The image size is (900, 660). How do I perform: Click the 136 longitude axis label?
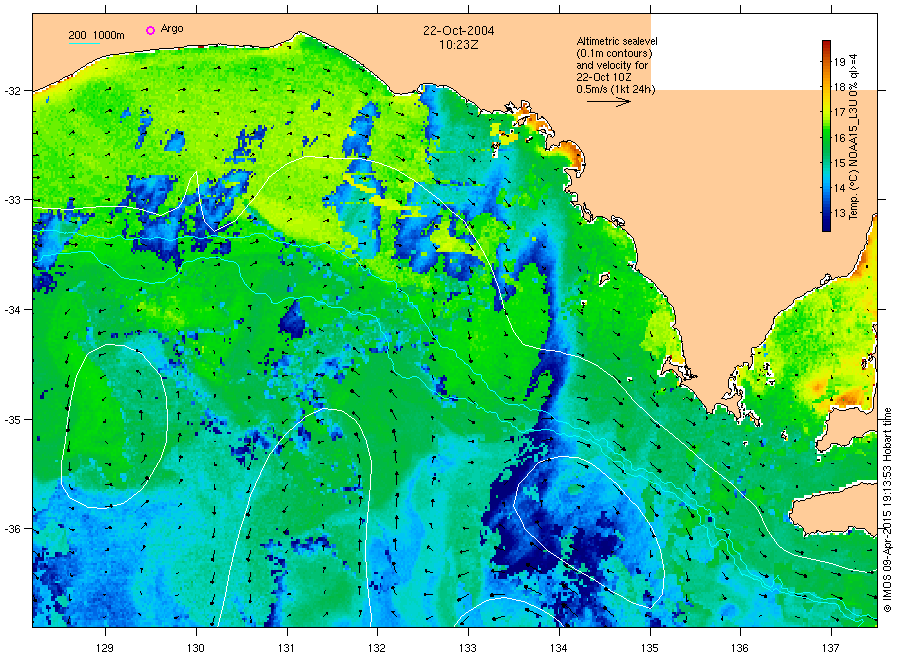click(740, 649)
